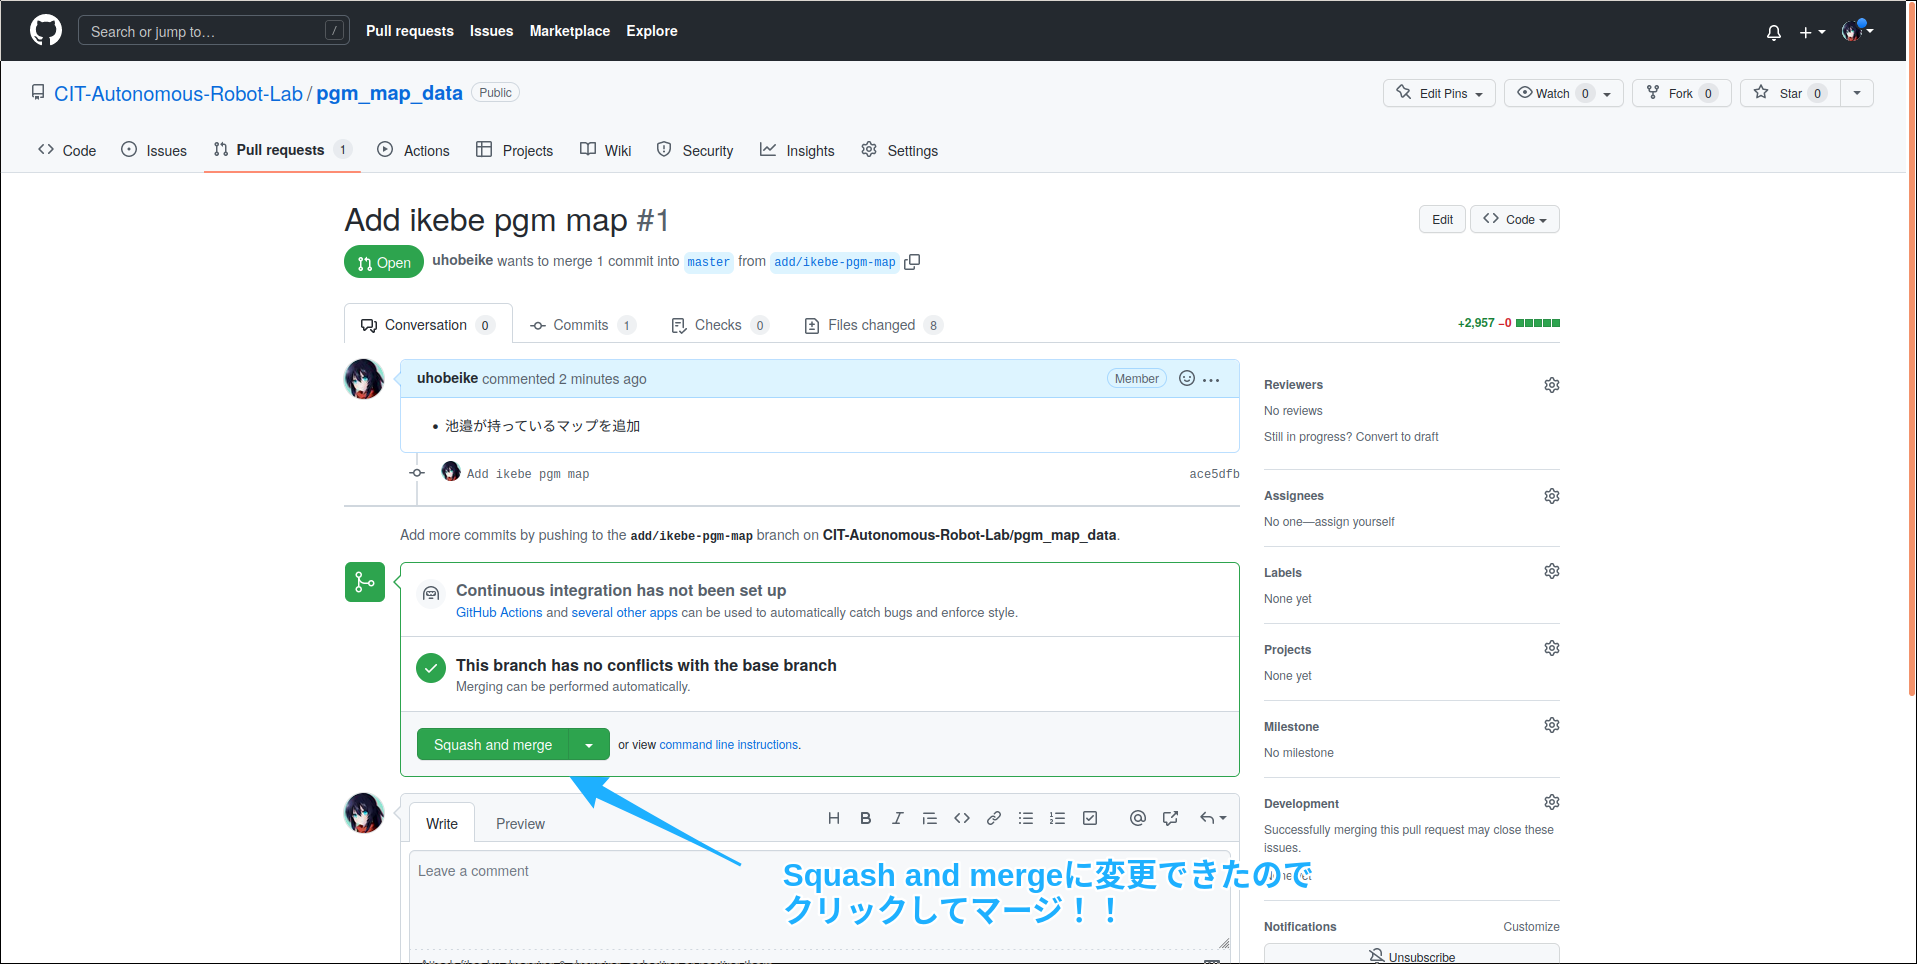The width and height of the screenshot is (1917, 964).
Task: Open the Files changed tab
Action: tap(872, 324)
